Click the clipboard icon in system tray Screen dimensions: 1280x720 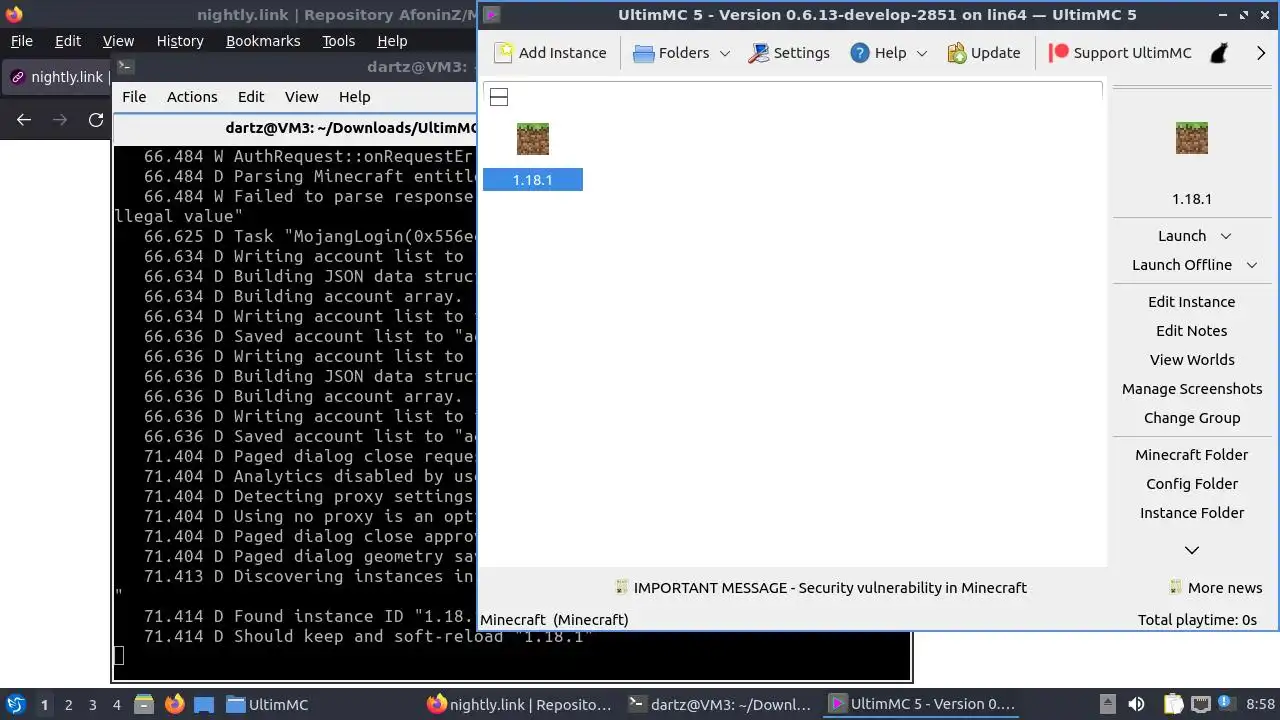(1173, 705)
